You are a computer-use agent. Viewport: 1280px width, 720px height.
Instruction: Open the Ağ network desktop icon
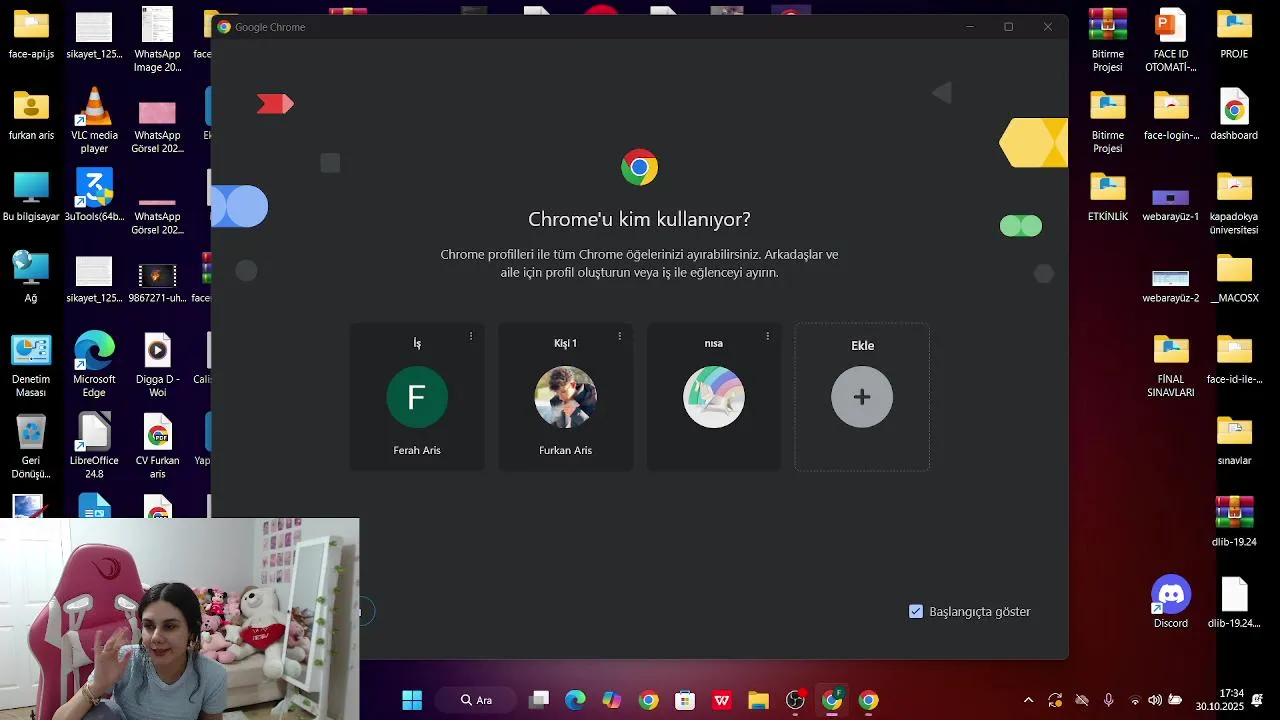point(31,278)
